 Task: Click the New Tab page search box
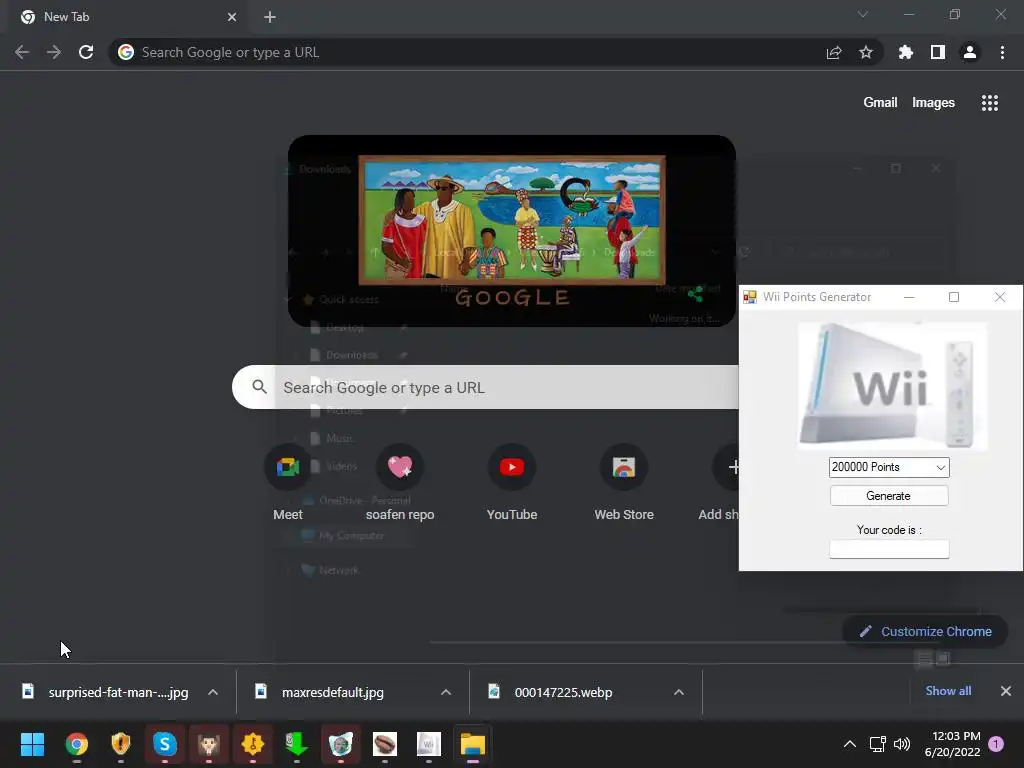pyautogui.click(x=485, y=387)
